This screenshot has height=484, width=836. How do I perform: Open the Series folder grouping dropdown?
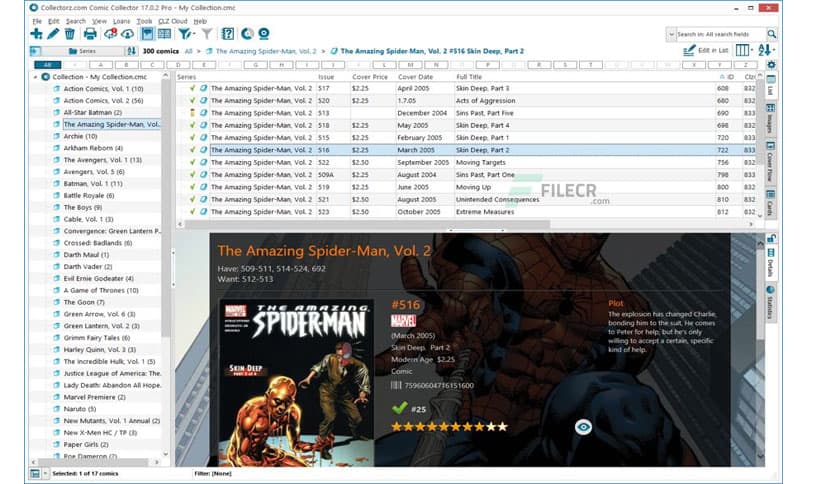coord(83,51)
